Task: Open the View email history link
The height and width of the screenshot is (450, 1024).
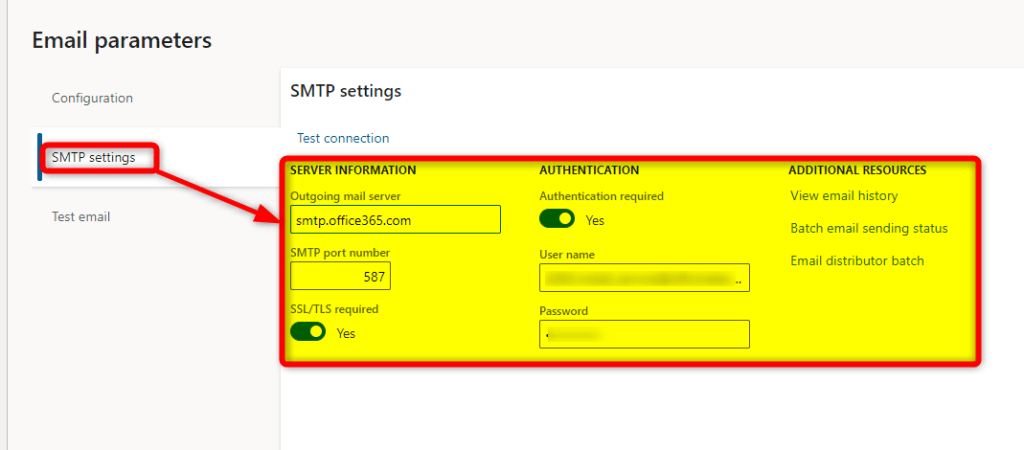Action: (x=844, y=196)
